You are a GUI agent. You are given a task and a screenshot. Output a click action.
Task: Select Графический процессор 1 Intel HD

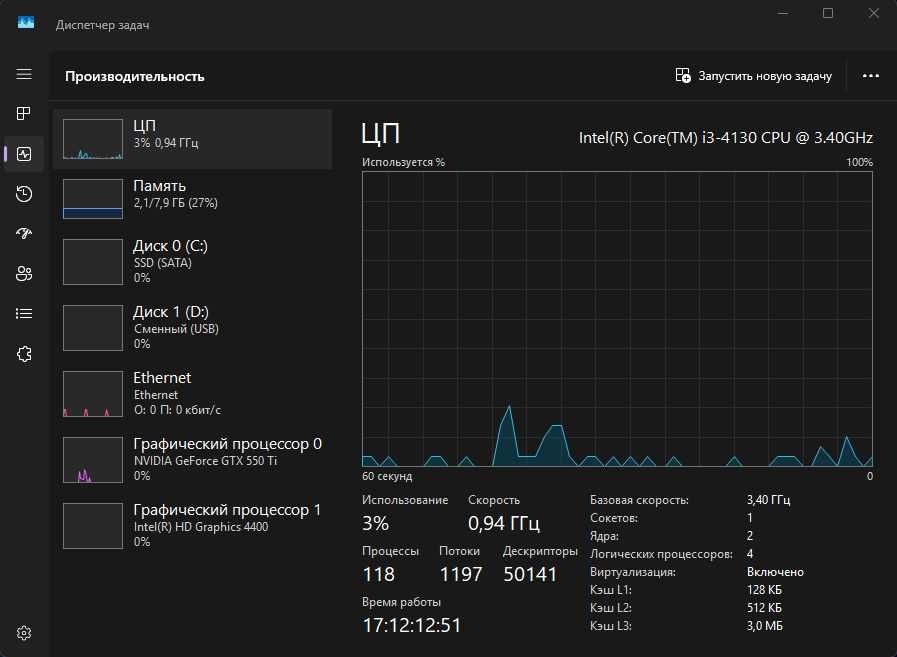pos(192,525)
